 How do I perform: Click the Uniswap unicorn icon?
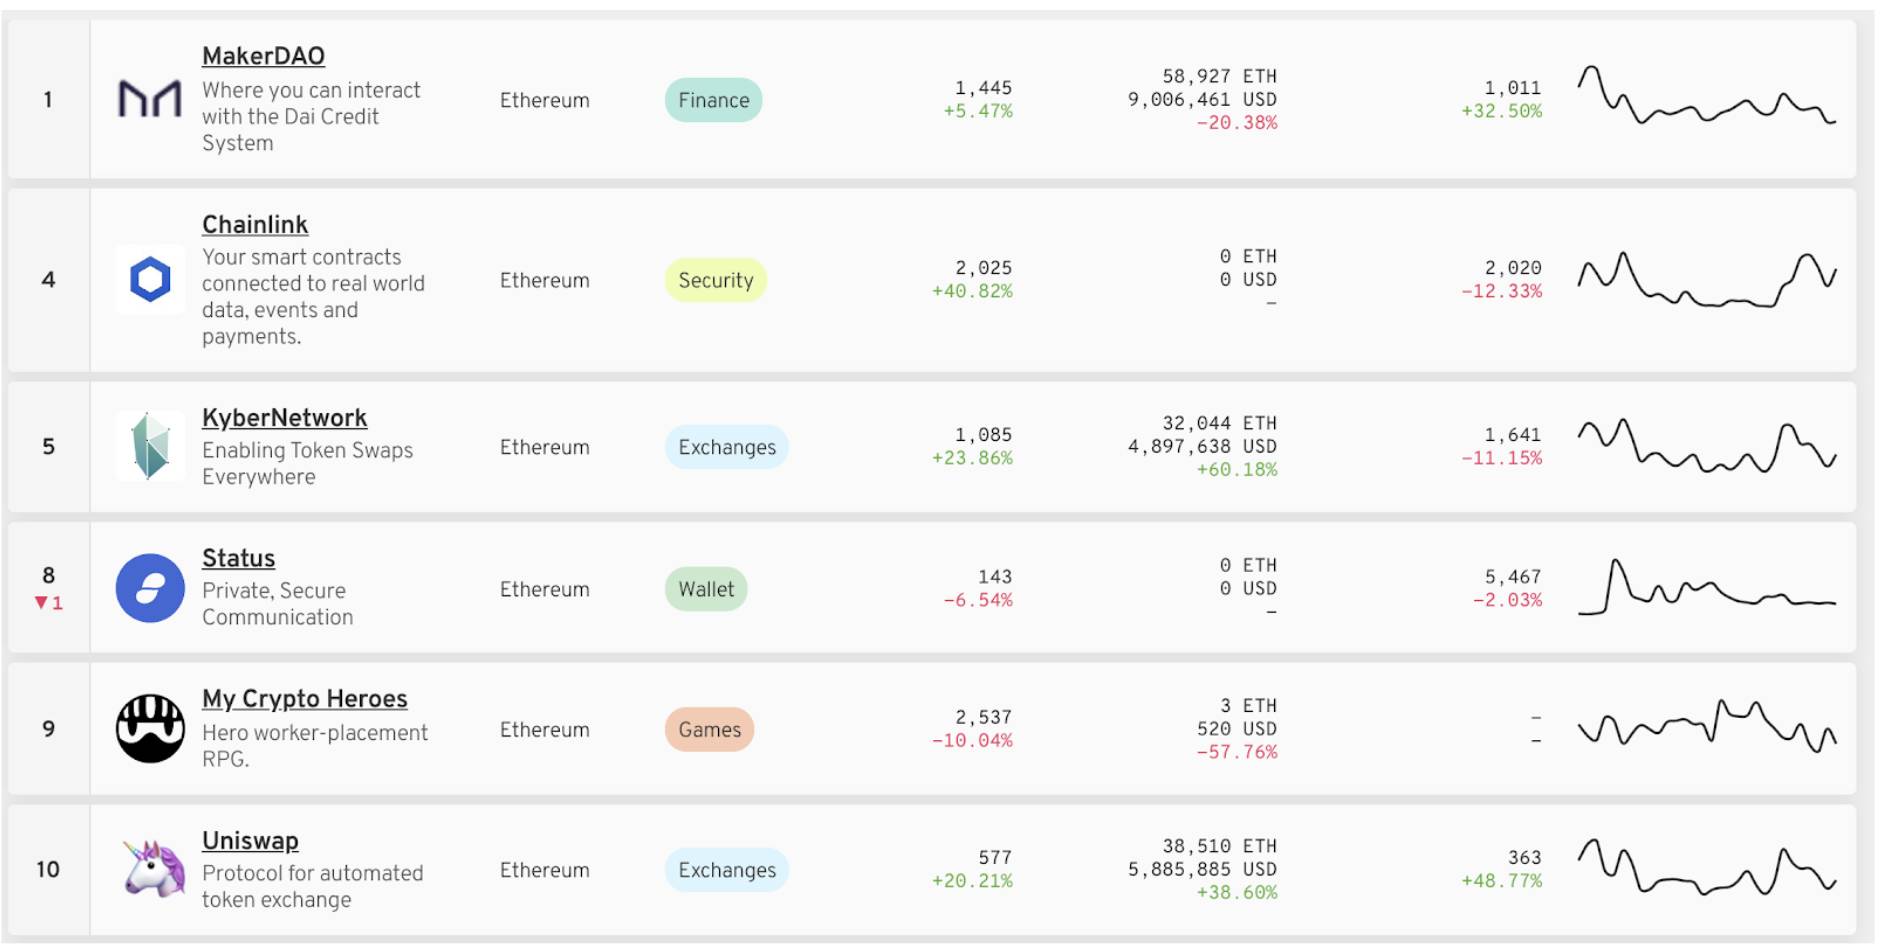pos(153,868)
